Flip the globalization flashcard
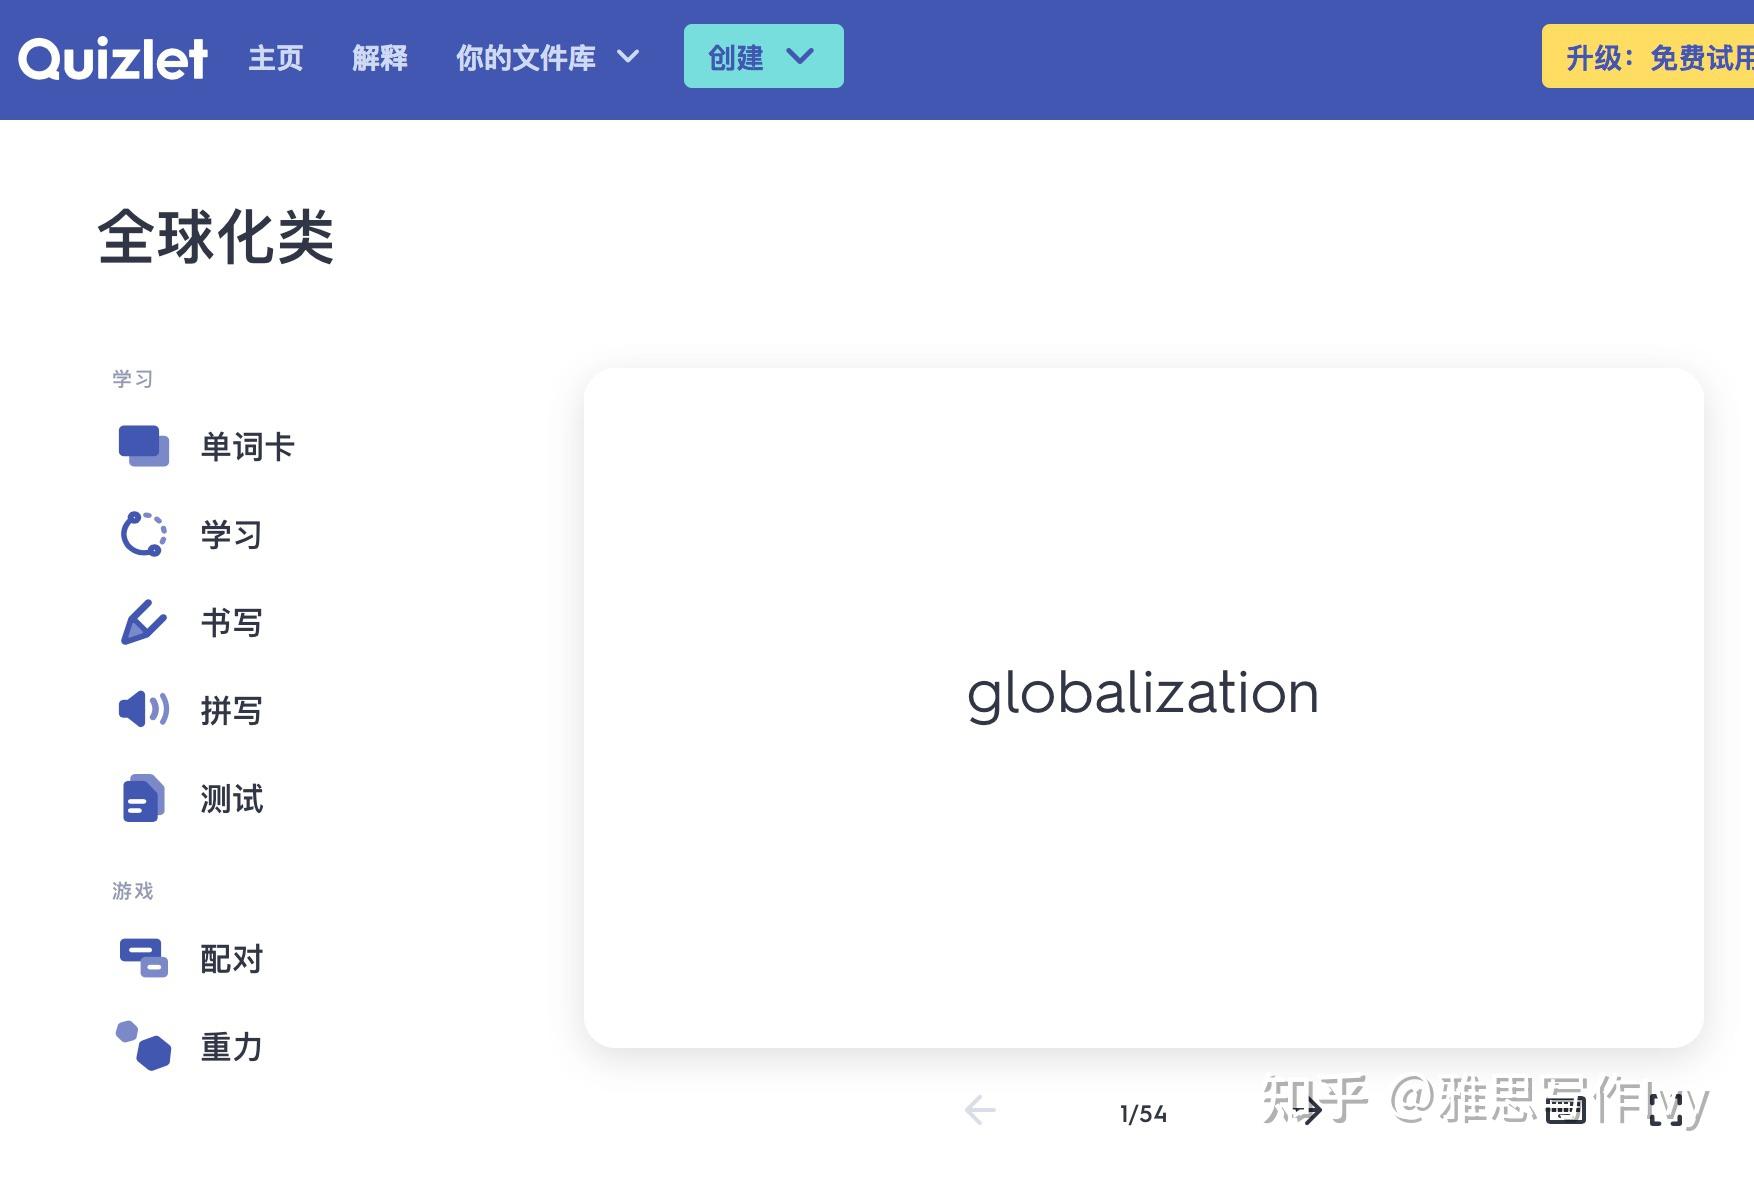 (x=1143, y=707)
